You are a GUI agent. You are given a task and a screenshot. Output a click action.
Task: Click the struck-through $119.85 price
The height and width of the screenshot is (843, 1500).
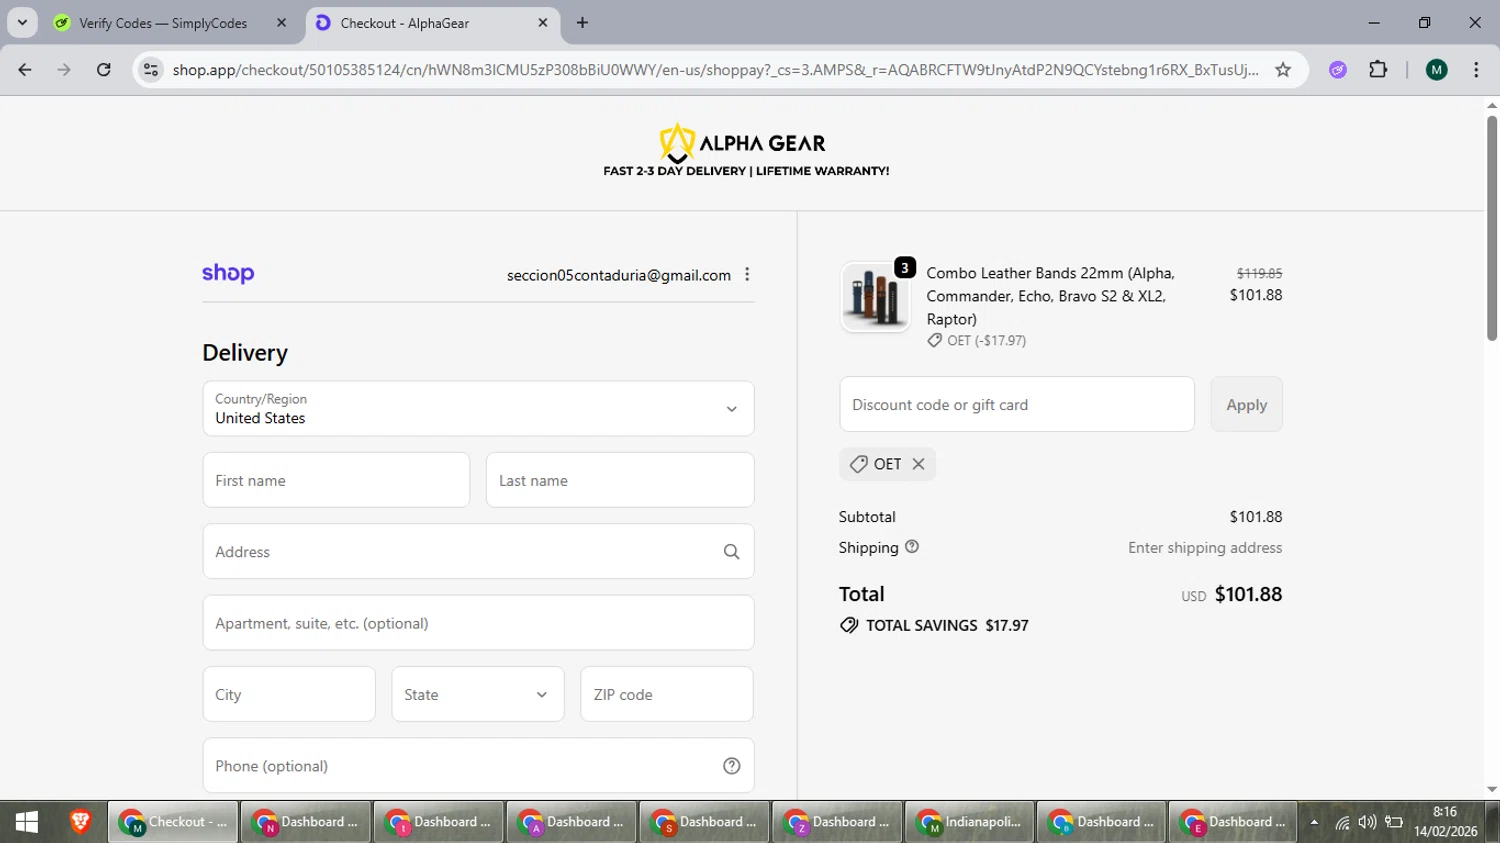(1259, 273)
